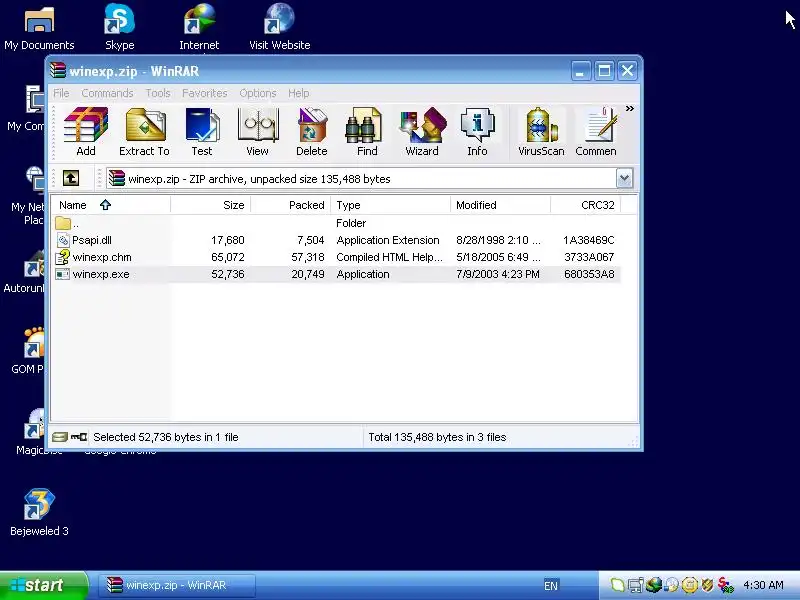
Task: Launch the Wizard tool
Action: [422, 132]
